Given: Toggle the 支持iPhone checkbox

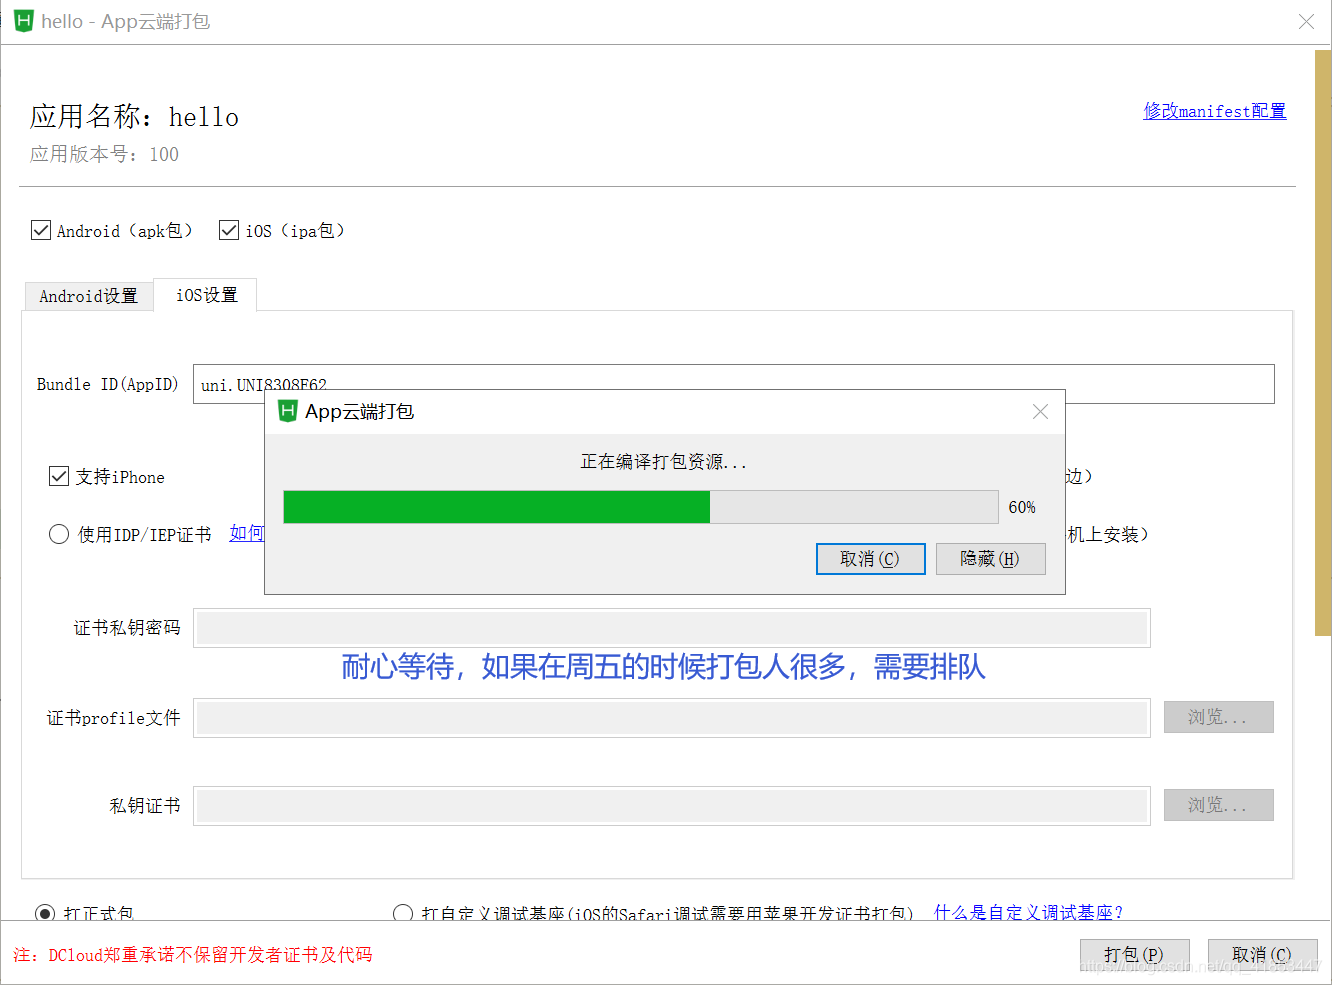Looking at the screenshot, I should (x=59, y=476).
